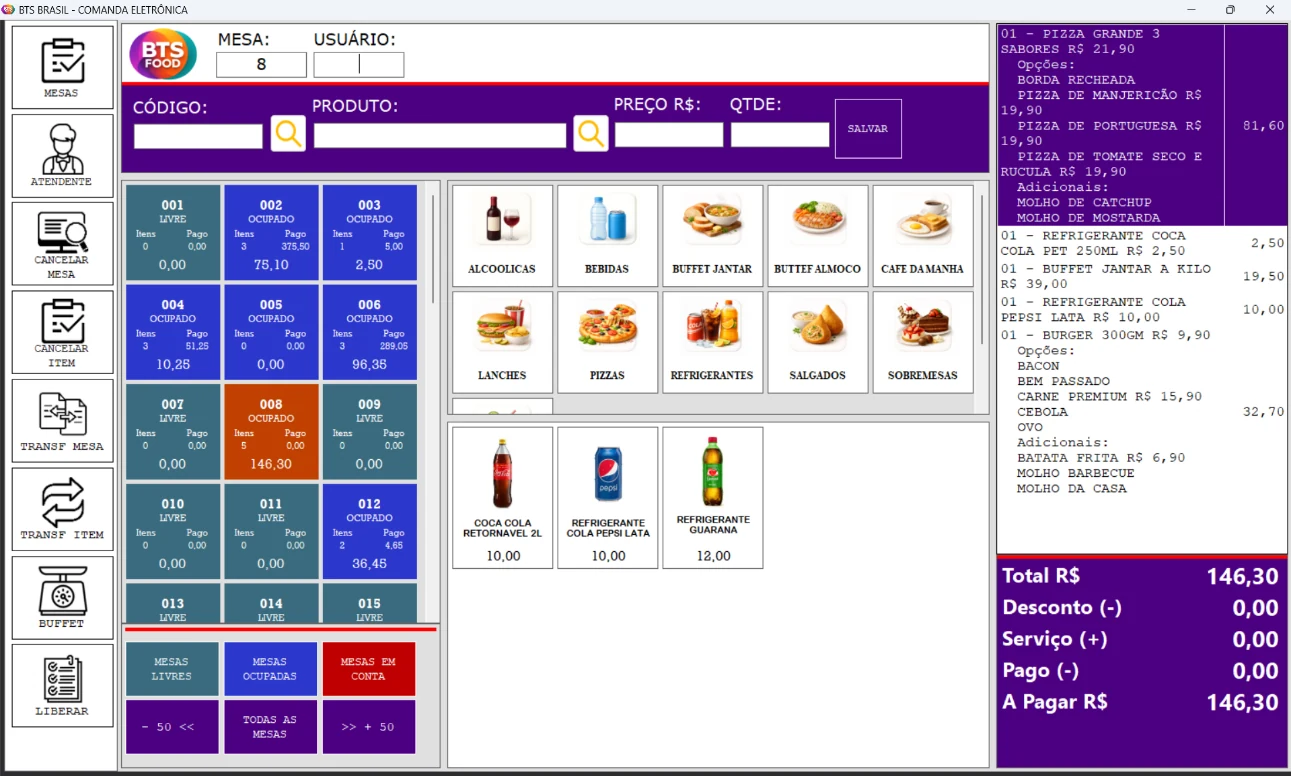The height and width of the screenshot is (776, 1291).
Task: Select the Atendente waiter icon
Action: pos(63,155)
